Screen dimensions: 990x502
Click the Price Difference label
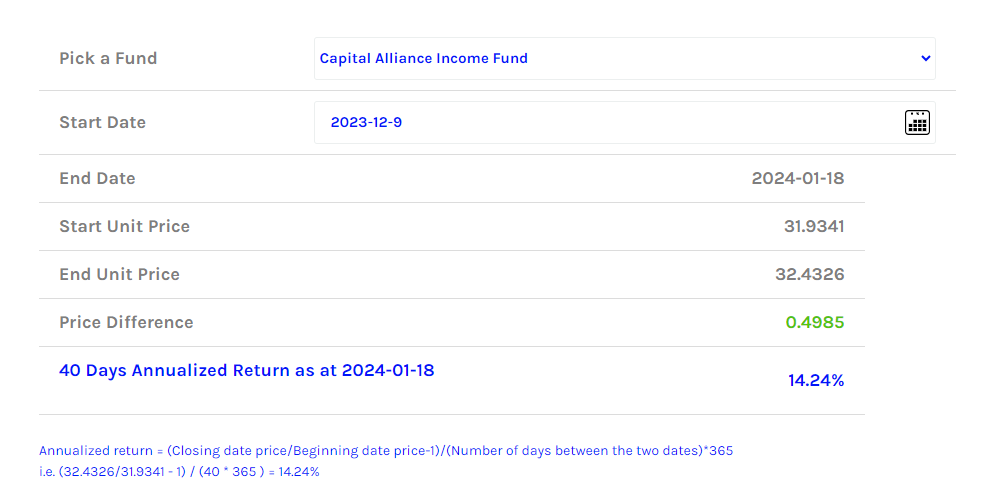pos(126,322)
